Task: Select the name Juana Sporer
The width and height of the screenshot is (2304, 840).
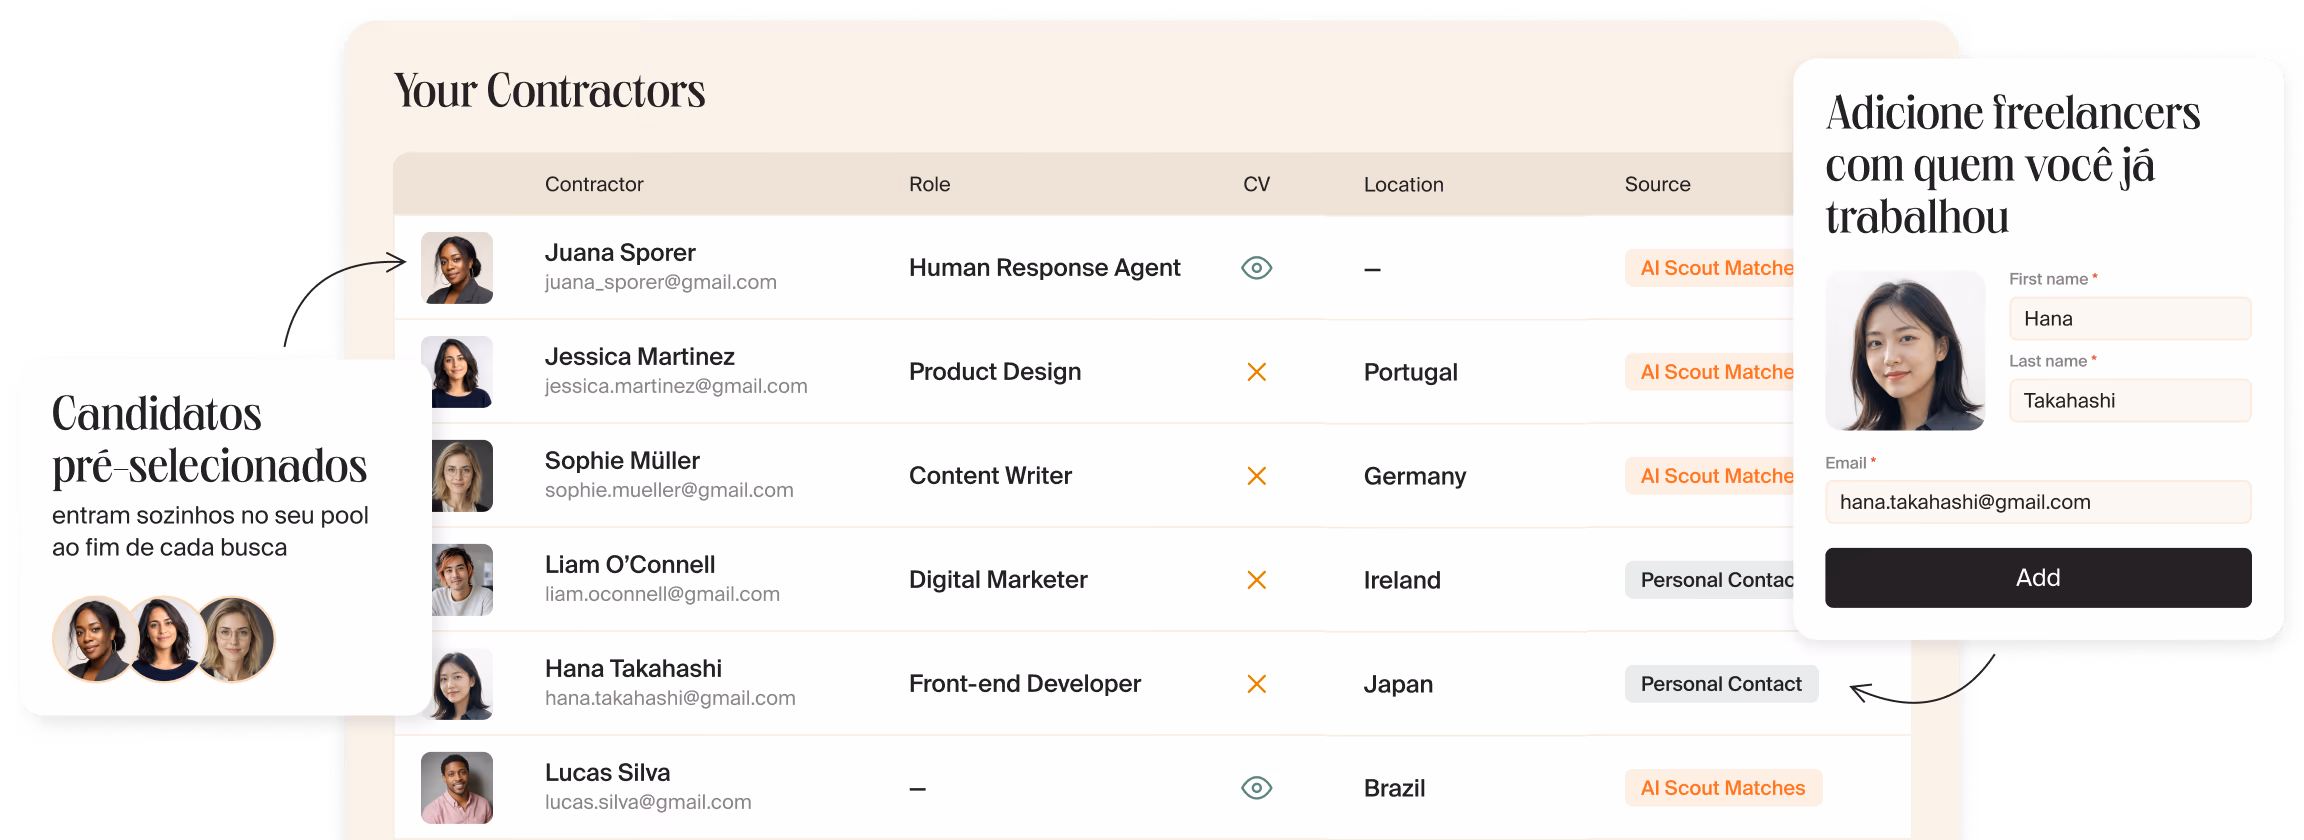Action: 620,253
